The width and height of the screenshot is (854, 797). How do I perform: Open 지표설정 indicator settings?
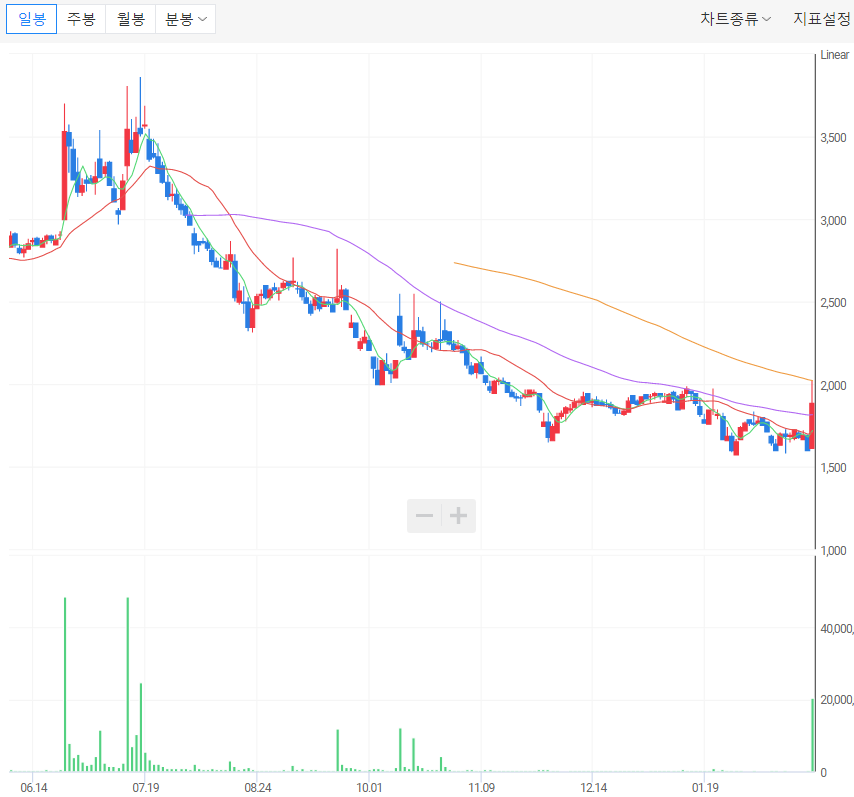822,19
